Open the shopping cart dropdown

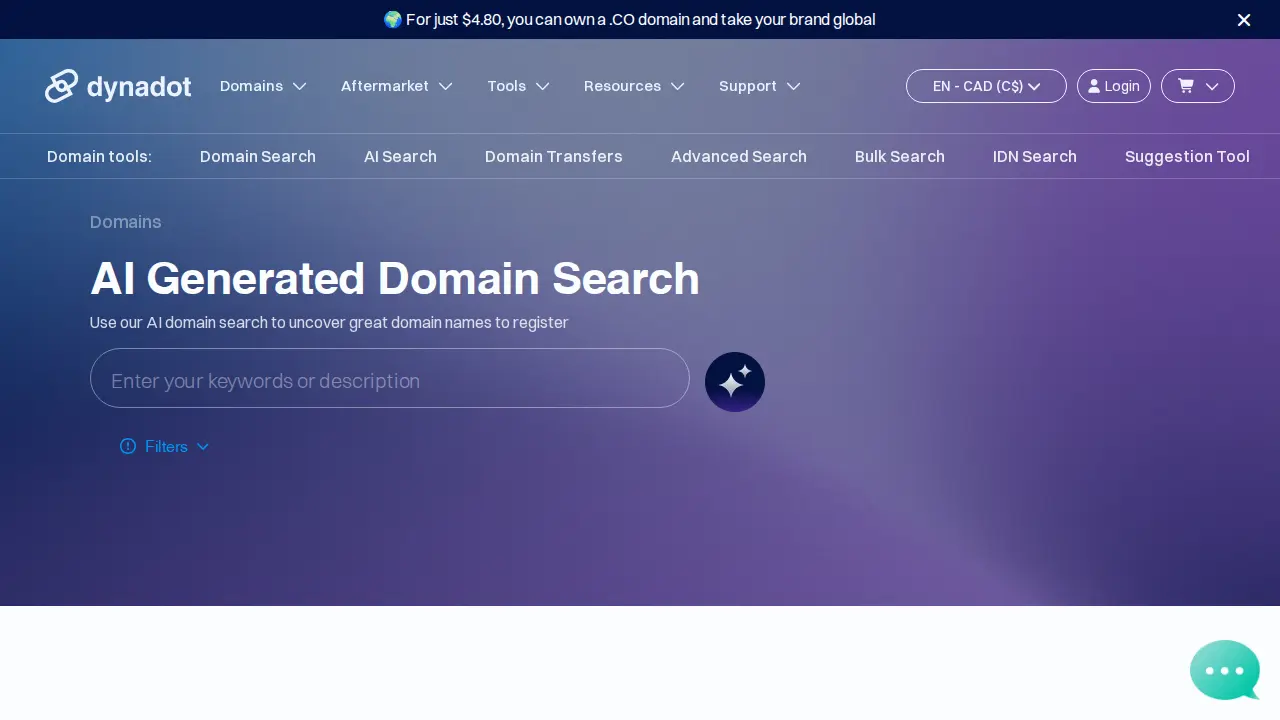coord(1198,86)
